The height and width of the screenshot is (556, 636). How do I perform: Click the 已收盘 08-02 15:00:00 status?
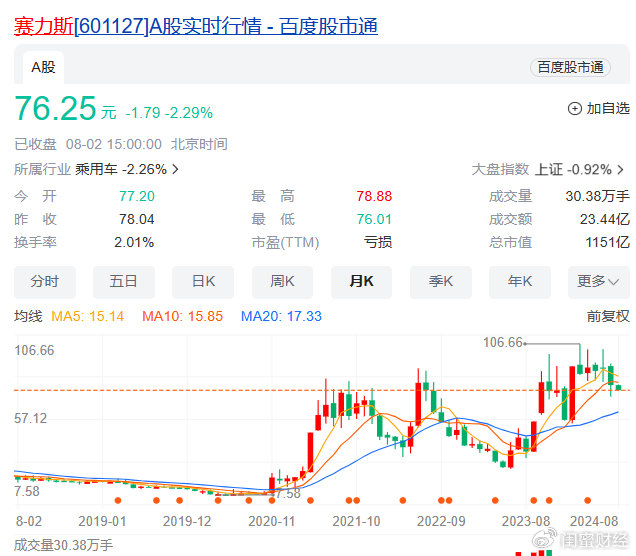121,144
